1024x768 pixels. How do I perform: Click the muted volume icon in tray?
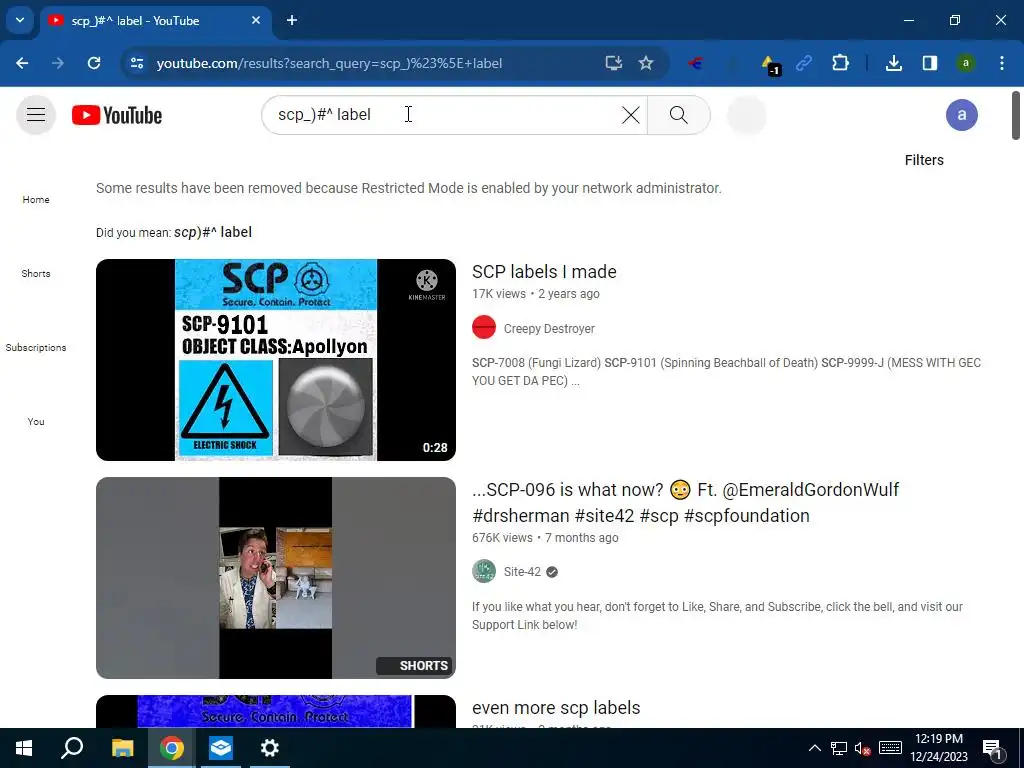[x=863, y=748]
